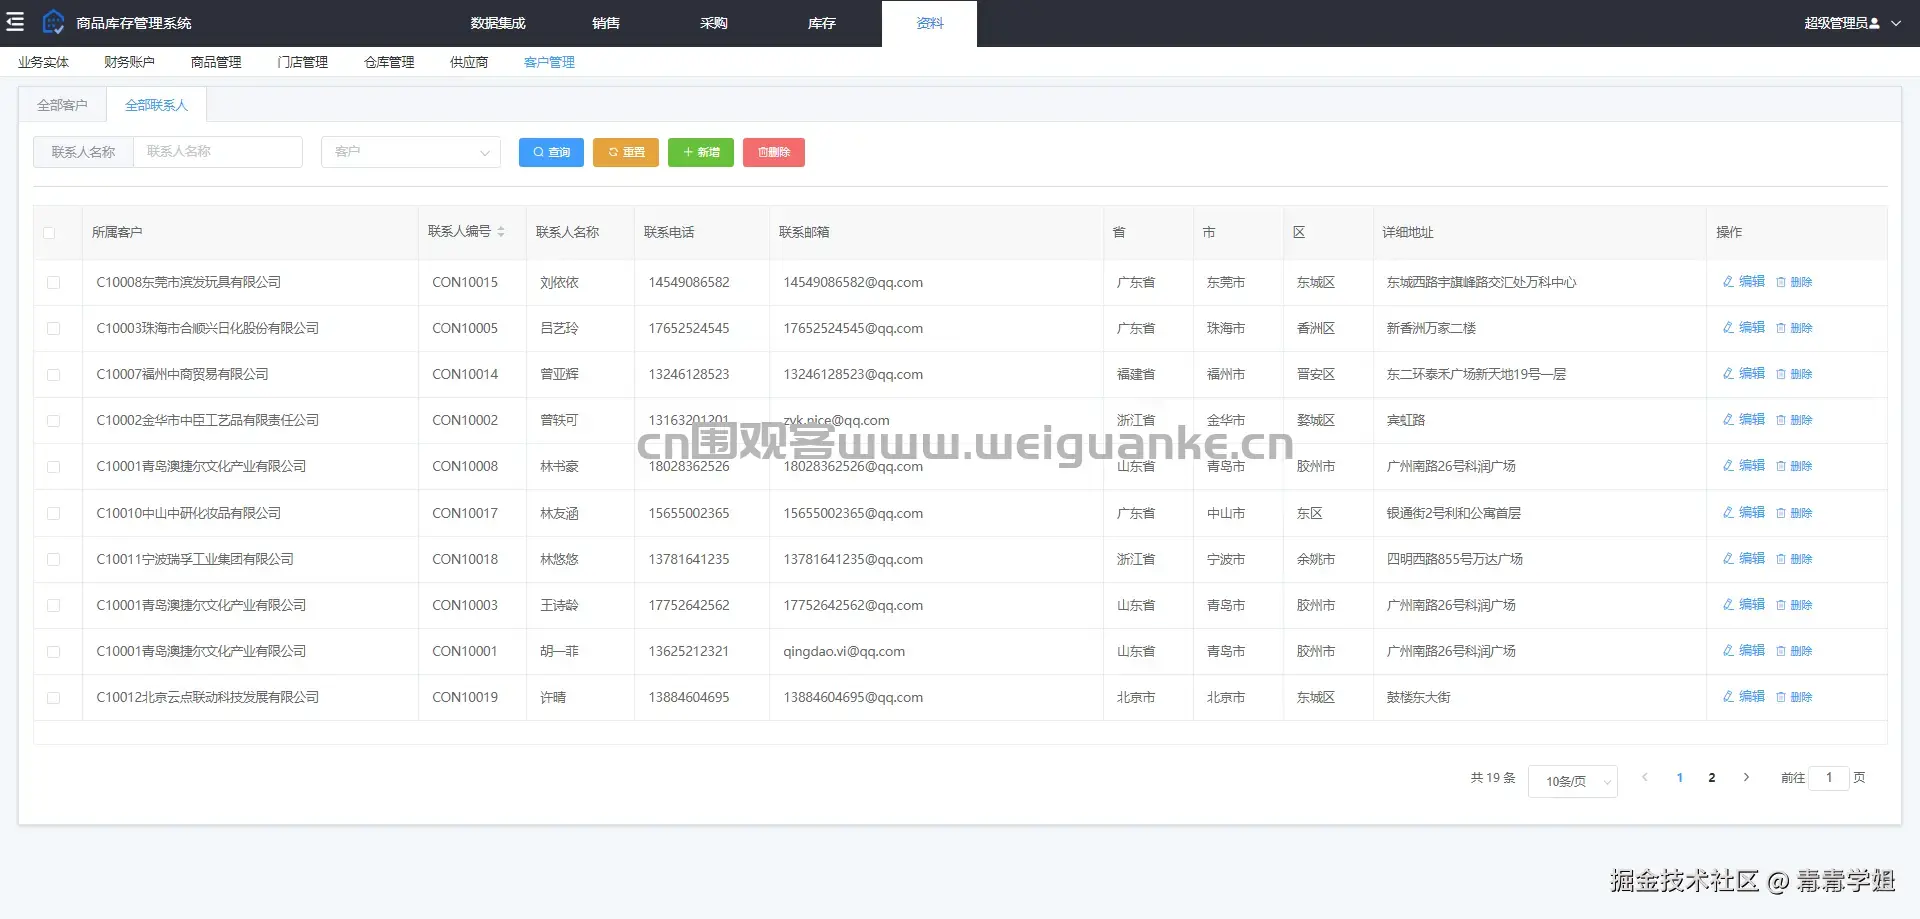Click the red 删除 batch delete button

pos(774,152)
